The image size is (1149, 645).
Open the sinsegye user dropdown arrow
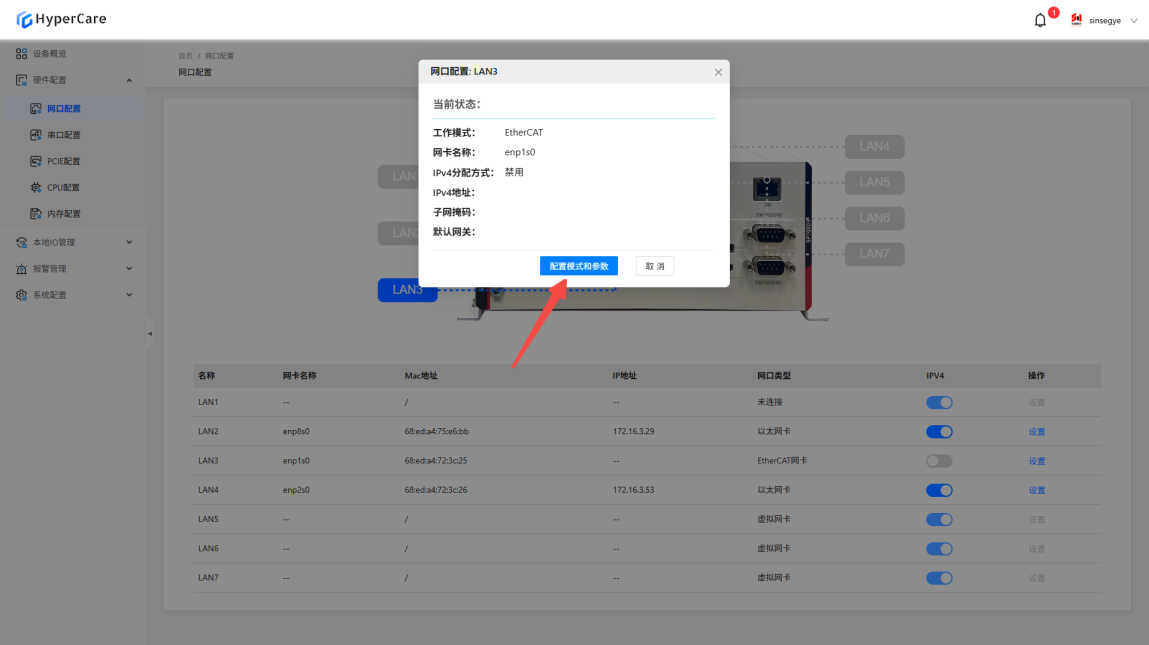pos(1134,21)
